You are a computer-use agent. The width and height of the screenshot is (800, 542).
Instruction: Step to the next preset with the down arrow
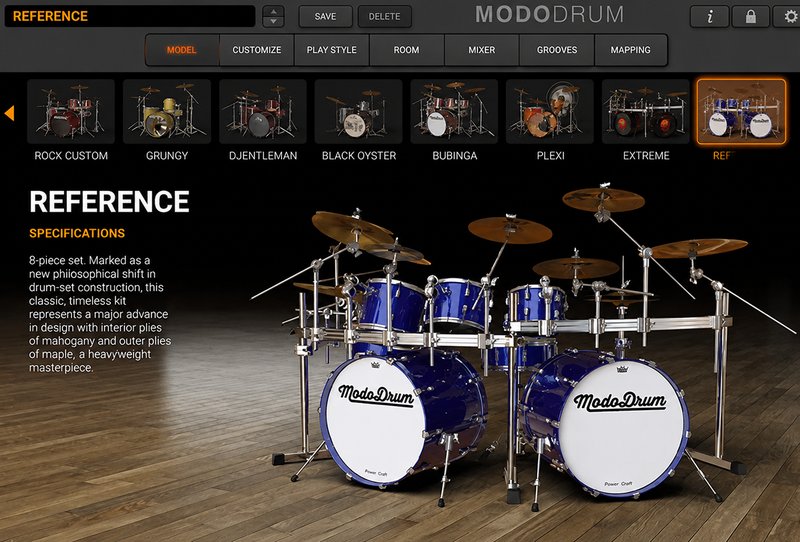tap(273, 21)
